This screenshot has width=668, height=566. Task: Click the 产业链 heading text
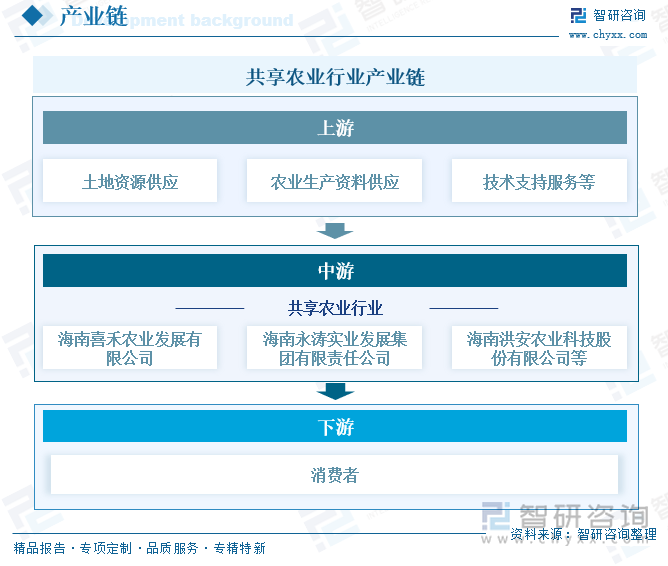tap(94, 16)
